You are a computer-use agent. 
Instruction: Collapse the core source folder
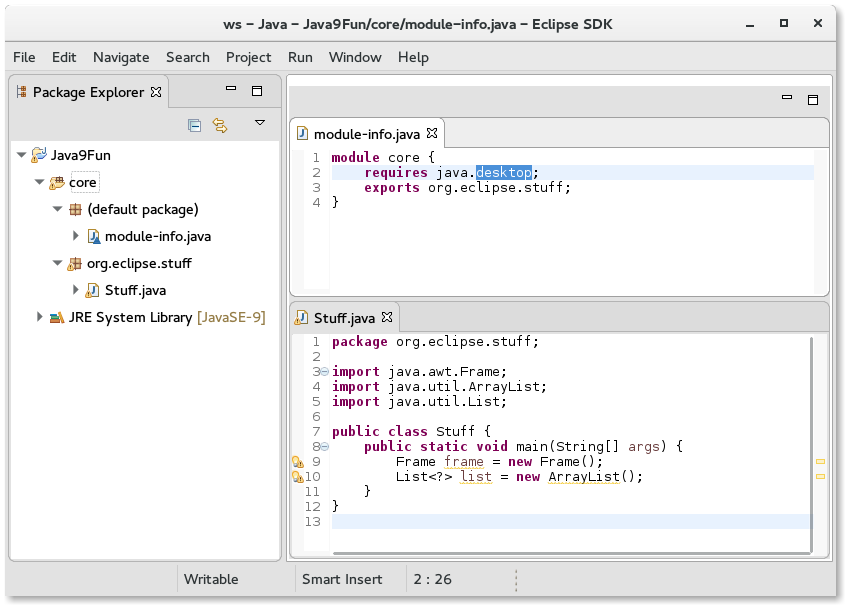[x=39, y=182]
